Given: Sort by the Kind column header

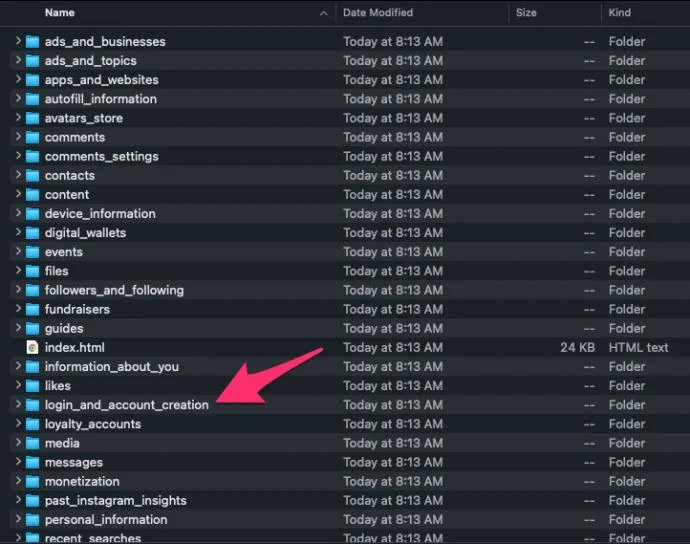Looking at the screenshot, I should (620, 13).
